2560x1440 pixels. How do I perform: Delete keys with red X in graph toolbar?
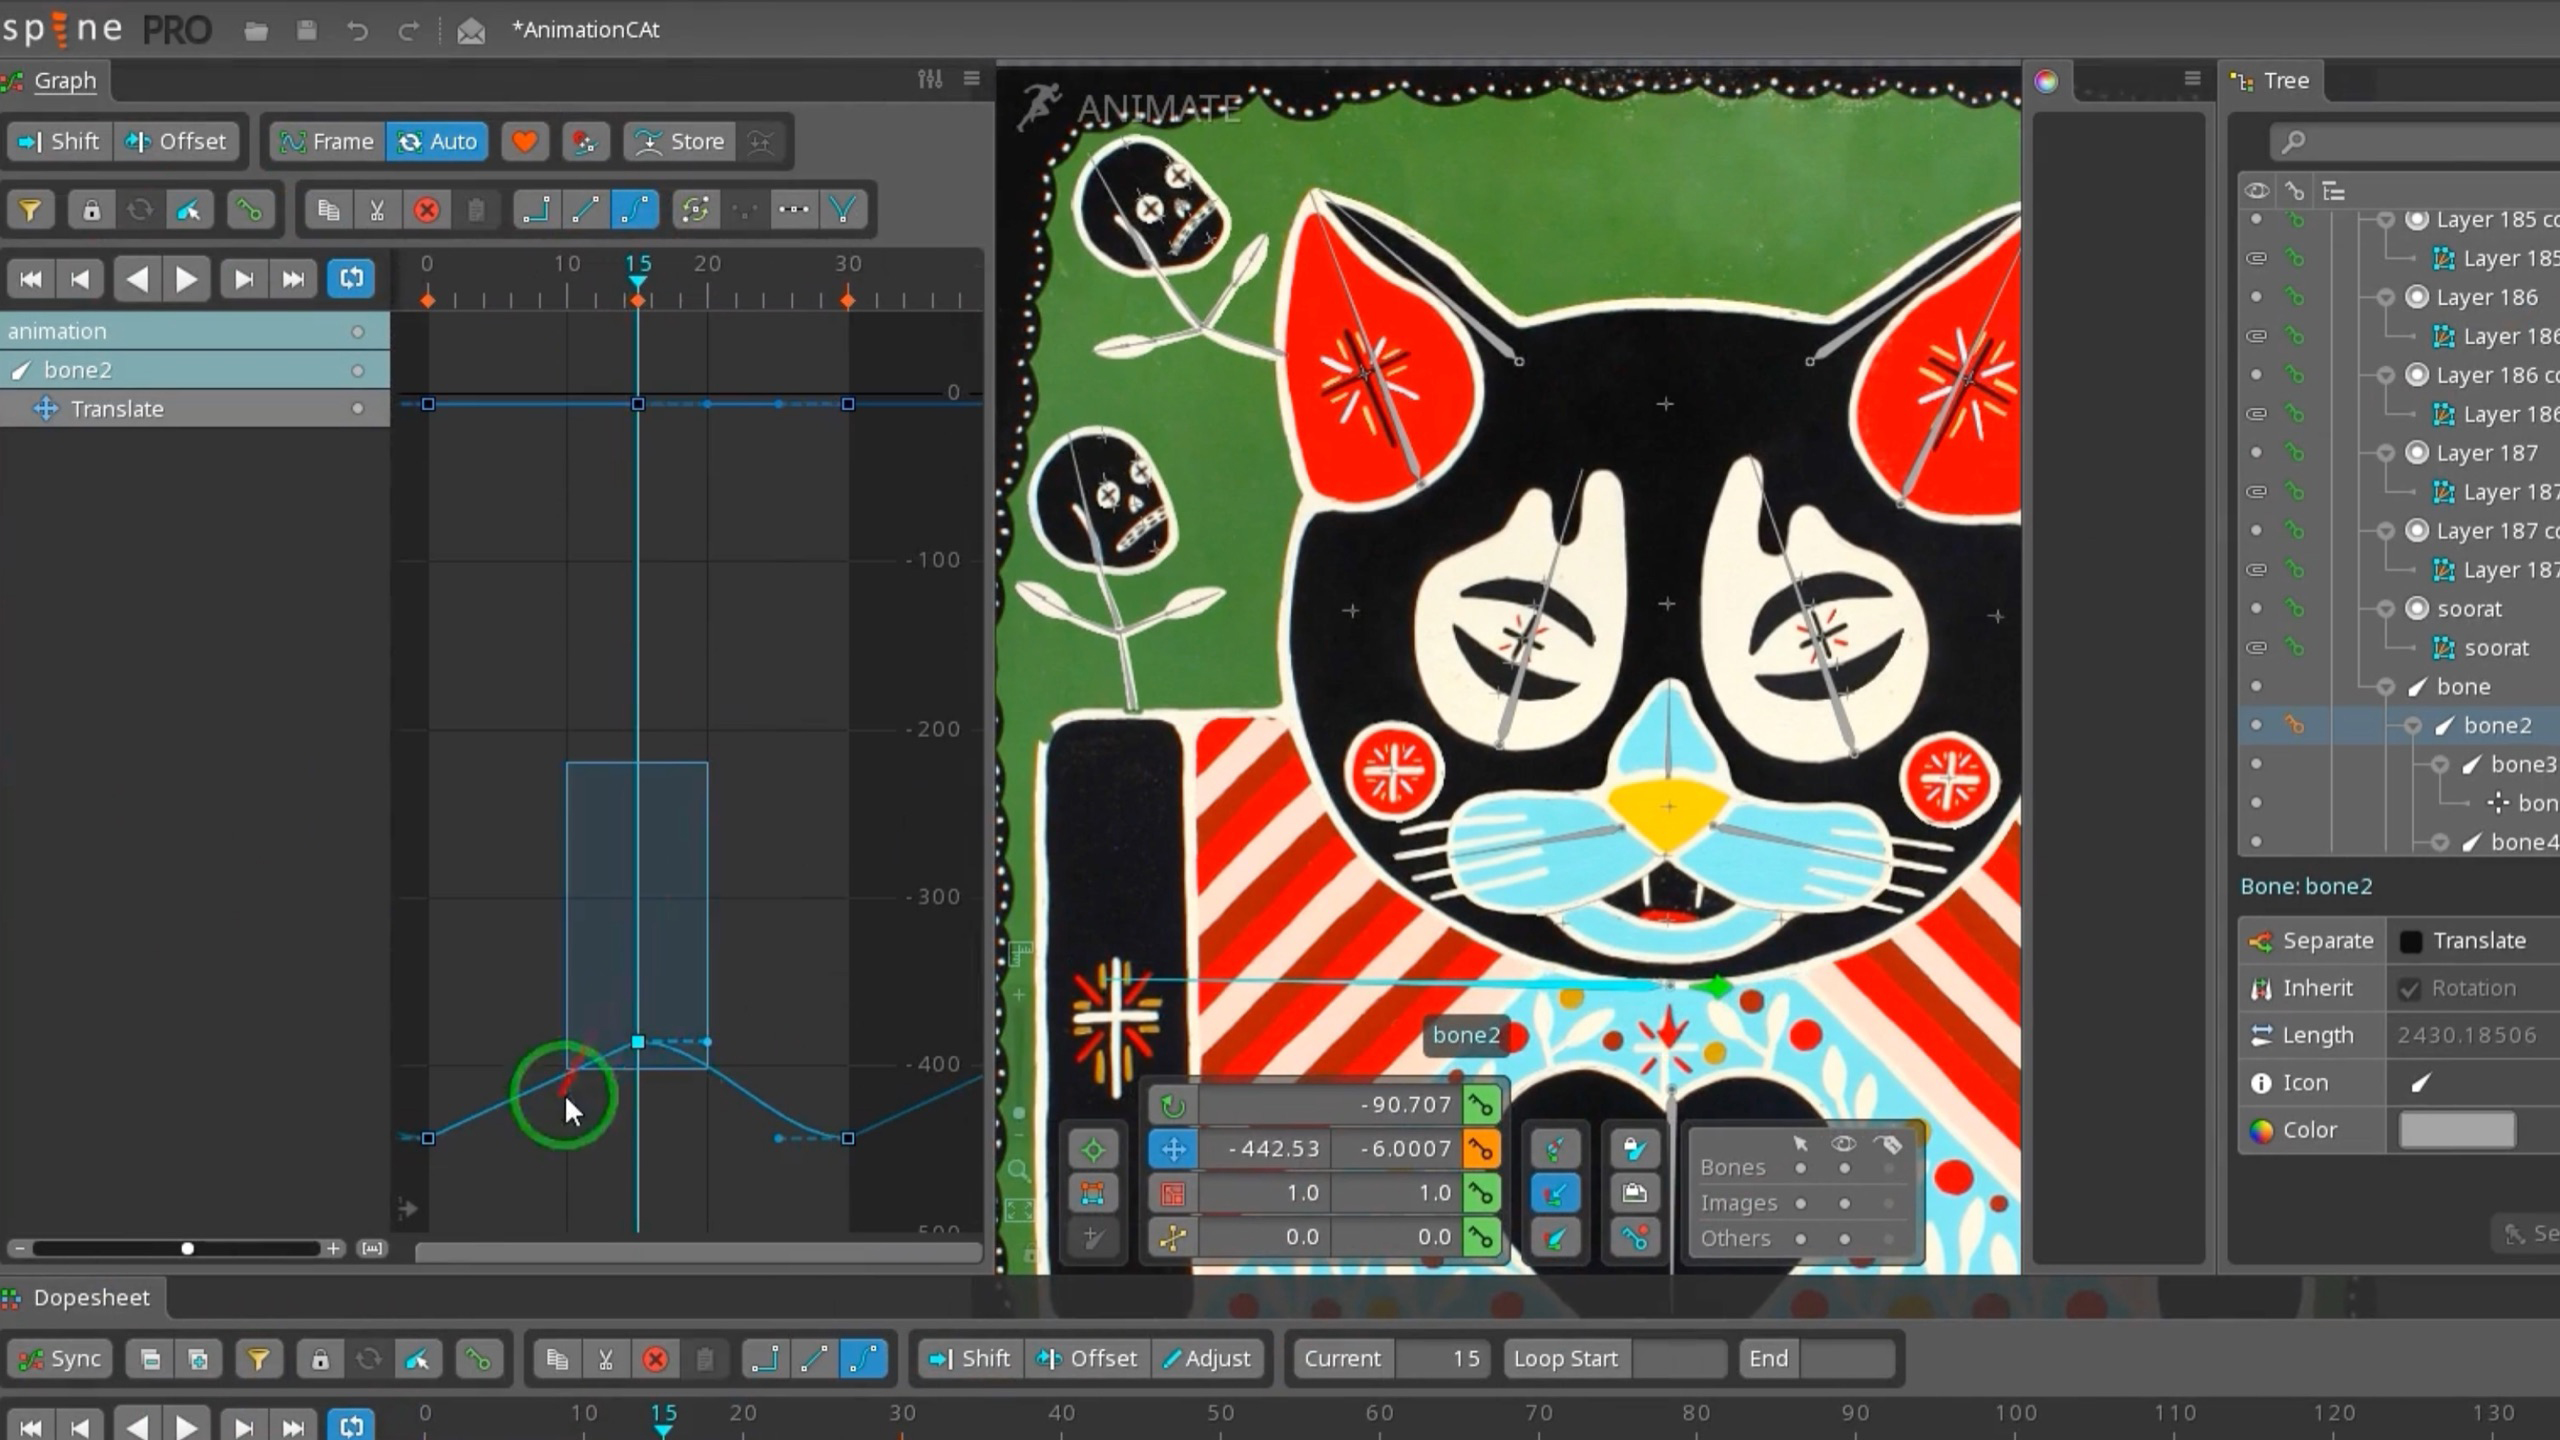point(427,210)
